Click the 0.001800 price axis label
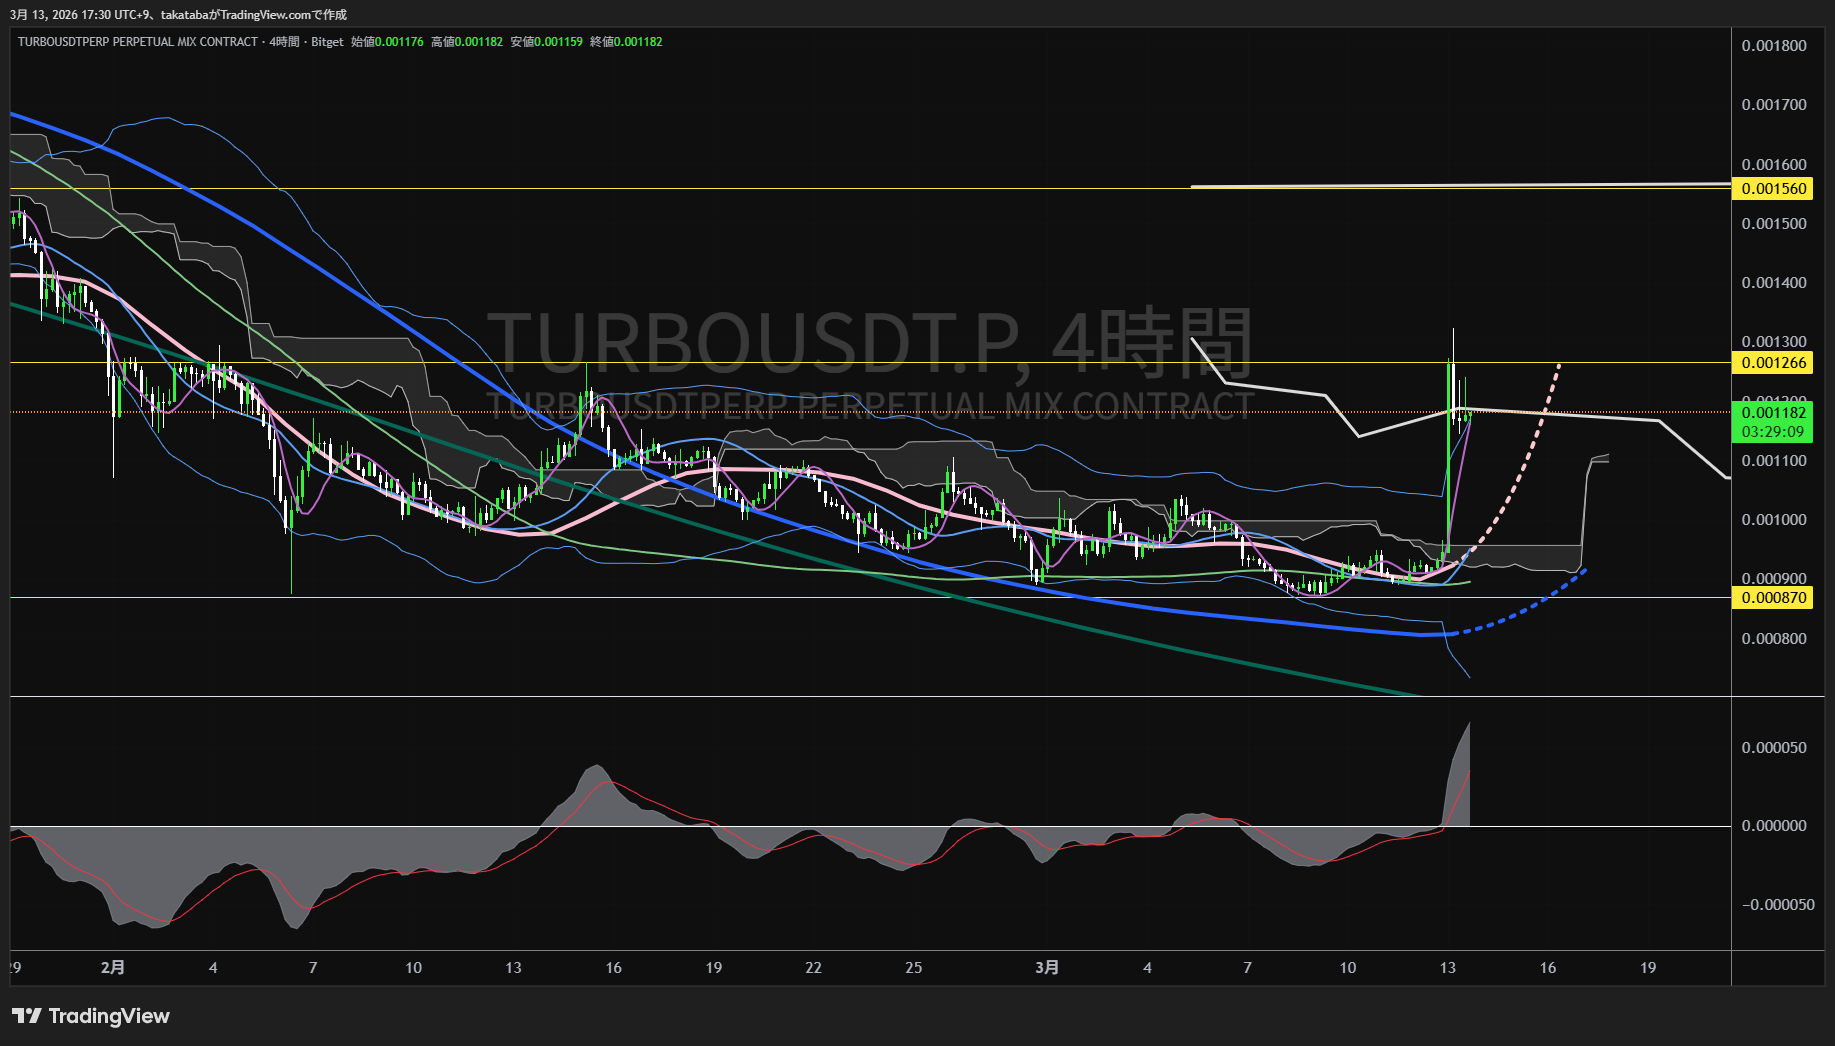Screen dimensions: 1835x1046 (1774, 46)
